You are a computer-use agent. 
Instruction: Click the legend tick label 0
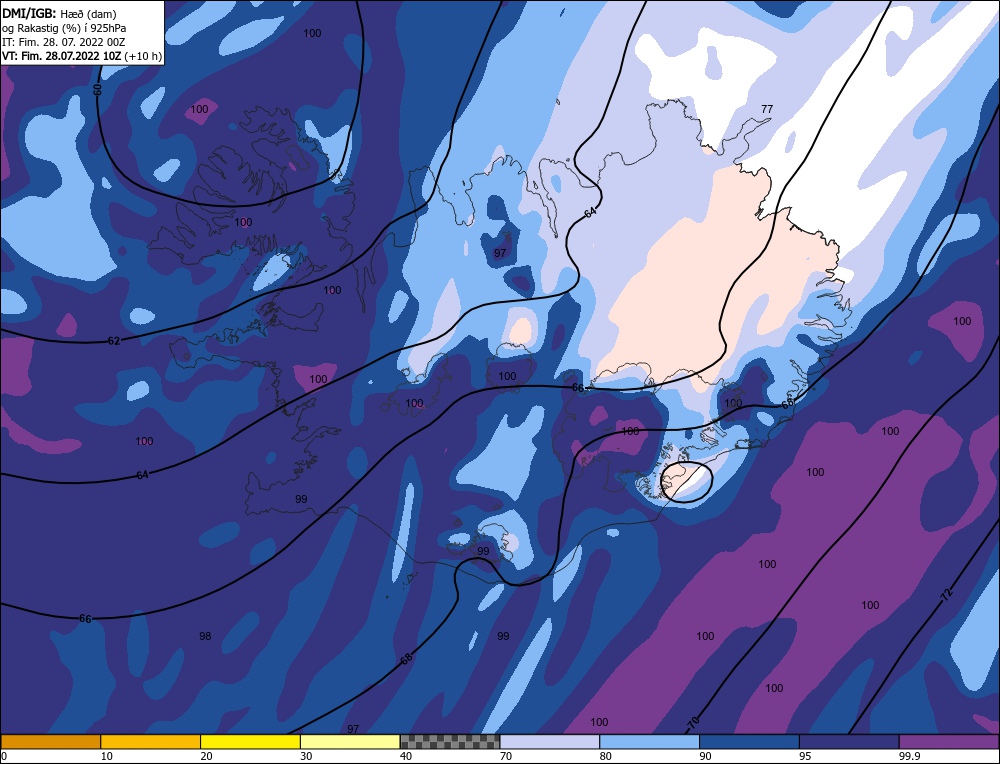coord(4,756)
